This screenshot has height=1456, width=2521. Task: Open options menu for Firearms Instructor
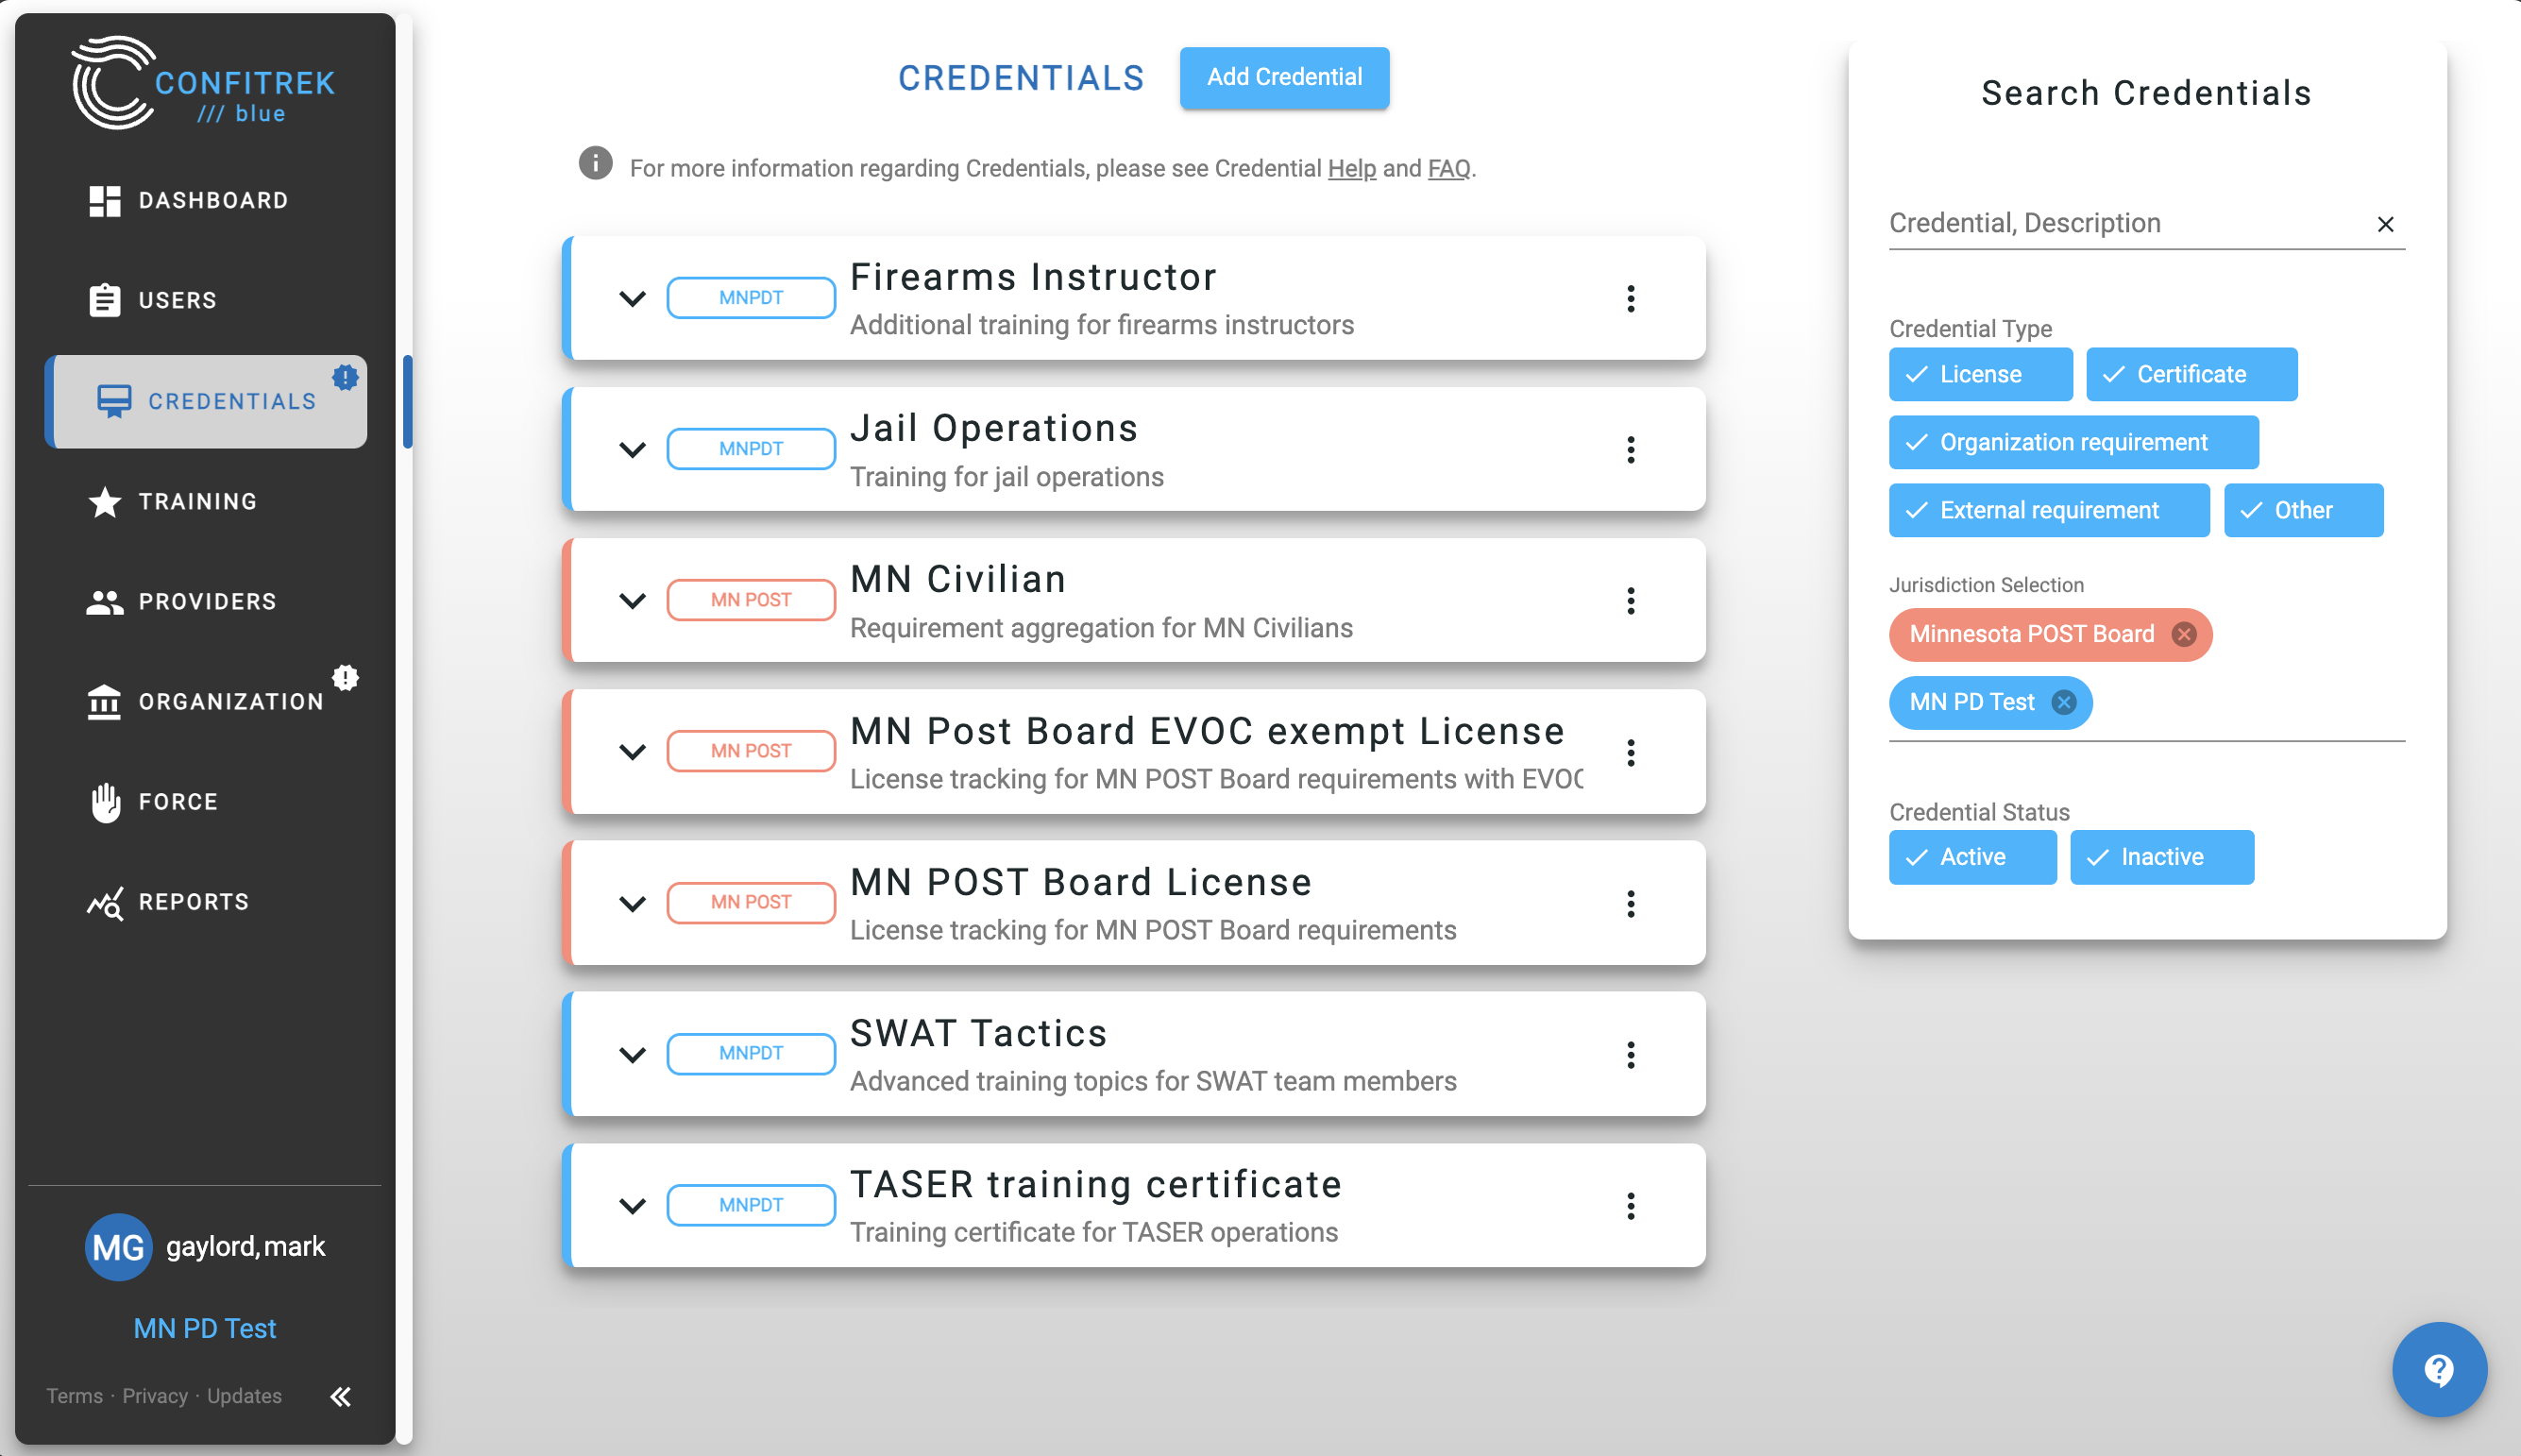(1630, 298)
